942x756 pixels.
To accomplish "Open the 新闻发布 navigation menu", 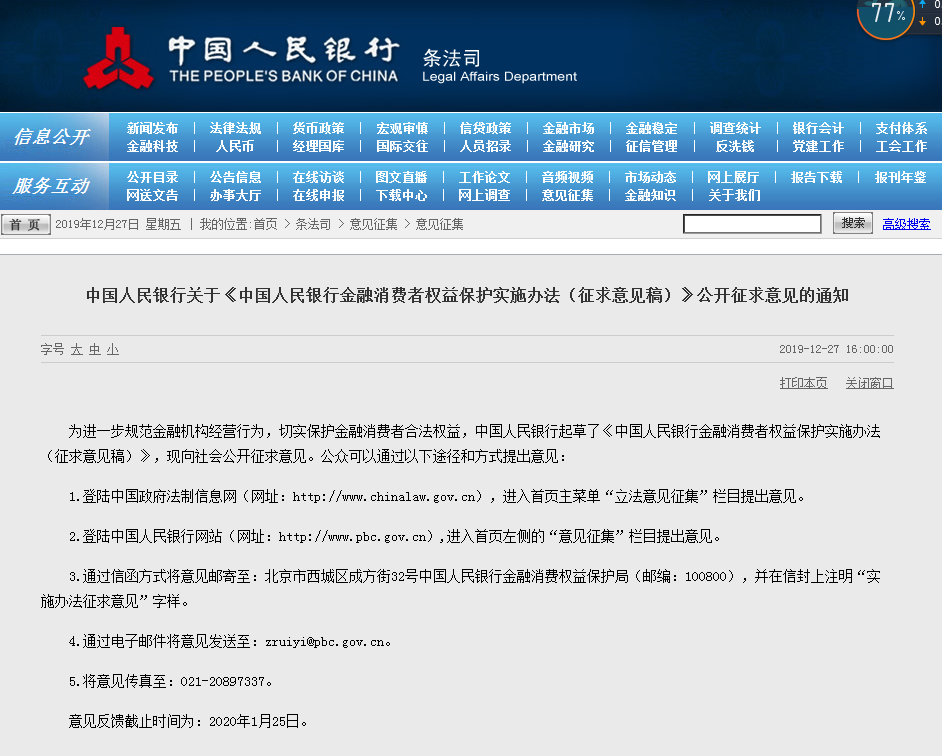I will [152, 126].
